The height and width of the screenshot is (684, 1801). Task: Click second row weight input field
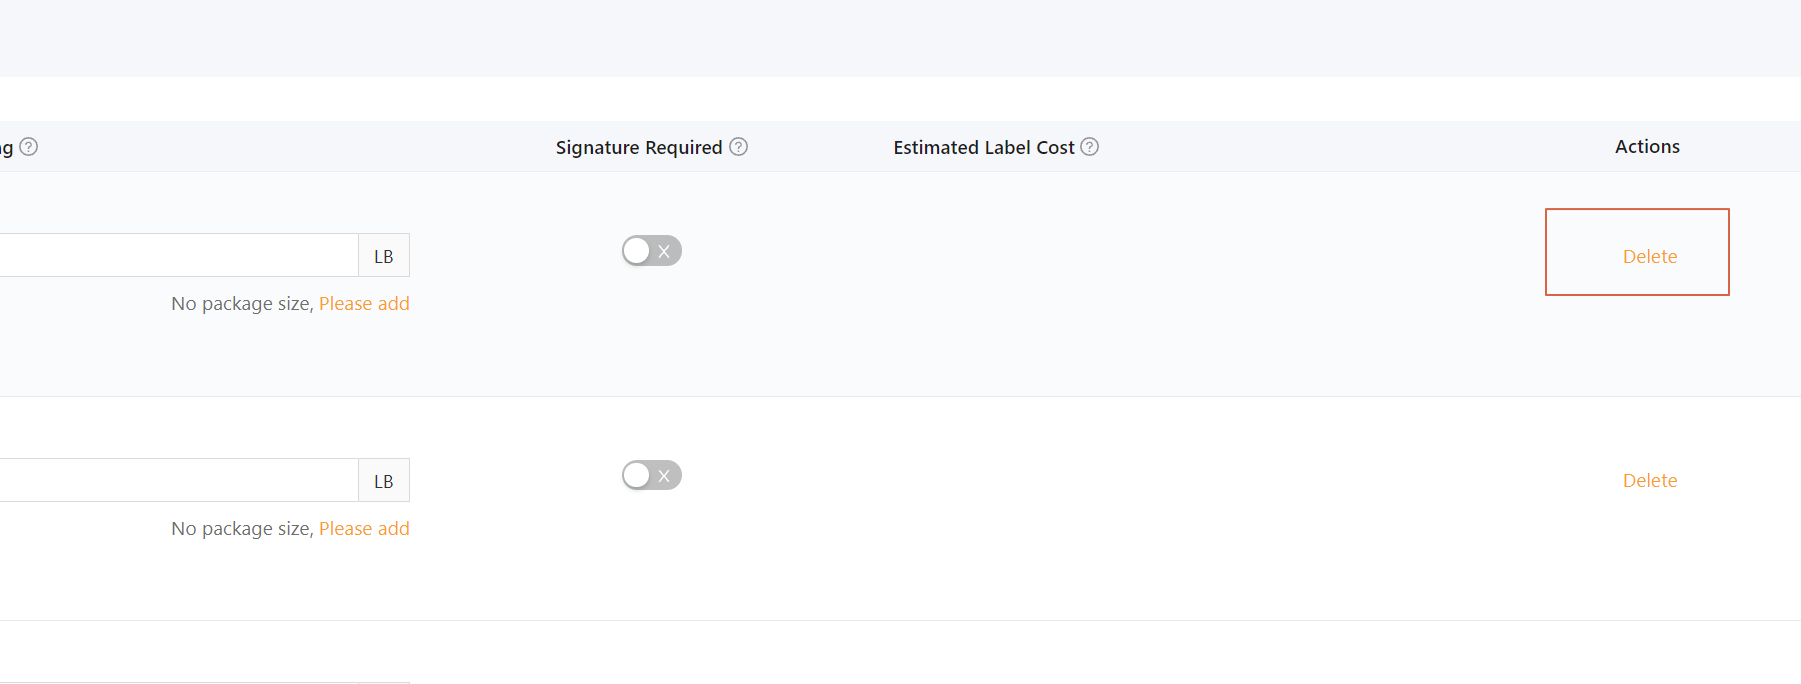(179, 480)
